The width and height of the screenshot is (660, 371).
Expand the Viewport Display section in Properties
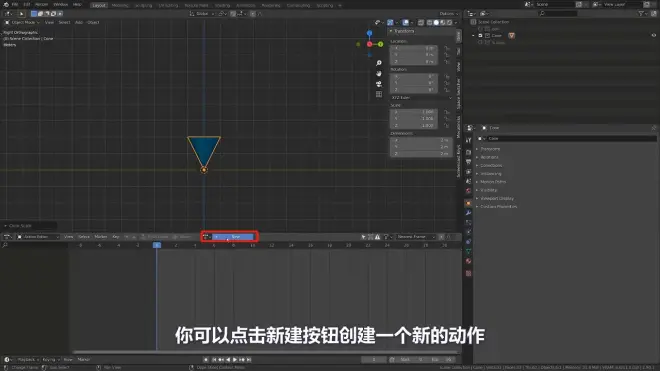pos(497,198)
